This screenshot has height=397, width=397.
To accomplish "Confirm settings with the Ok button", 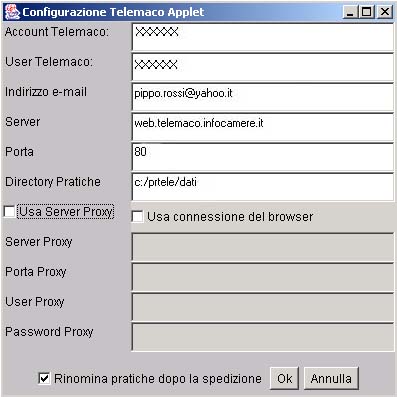I will [284, 378].
